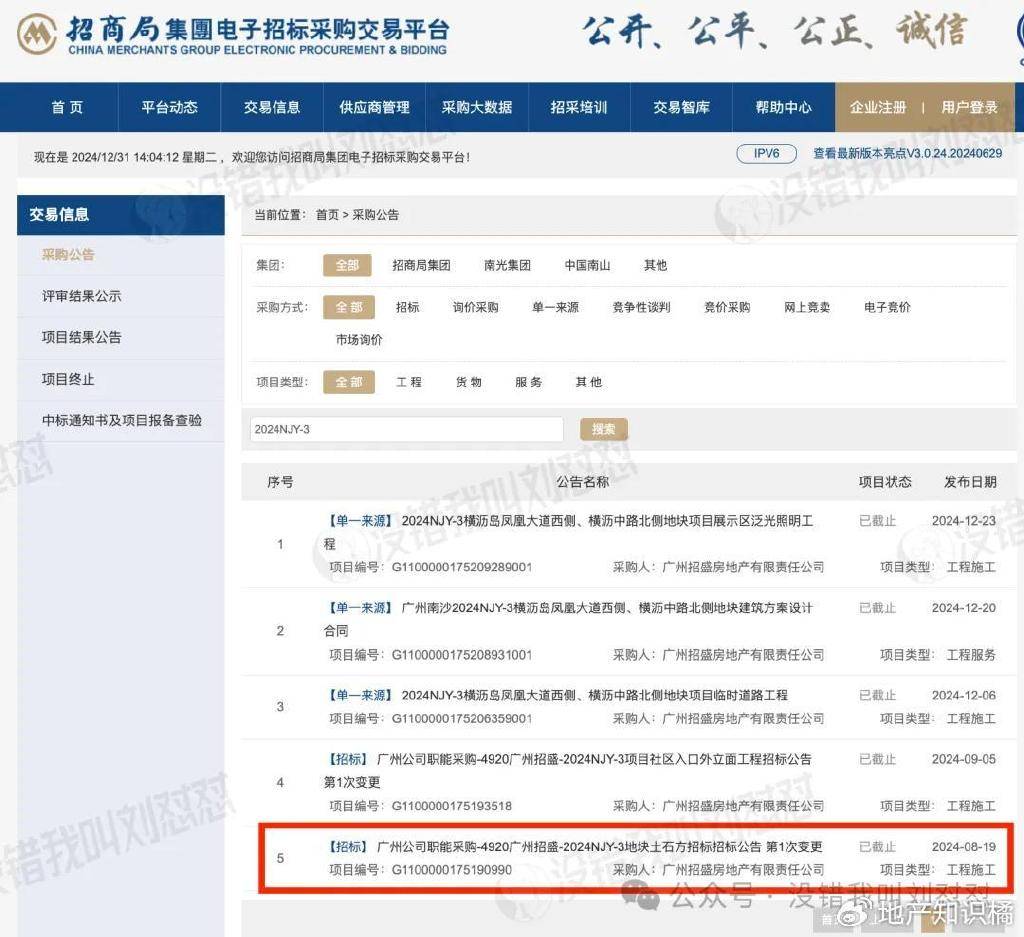Image resolution: width=1024 pixels, height=937 pixels.
Task: Select the 单一来源 procurement method filter
Action: [x=555, y=307]
